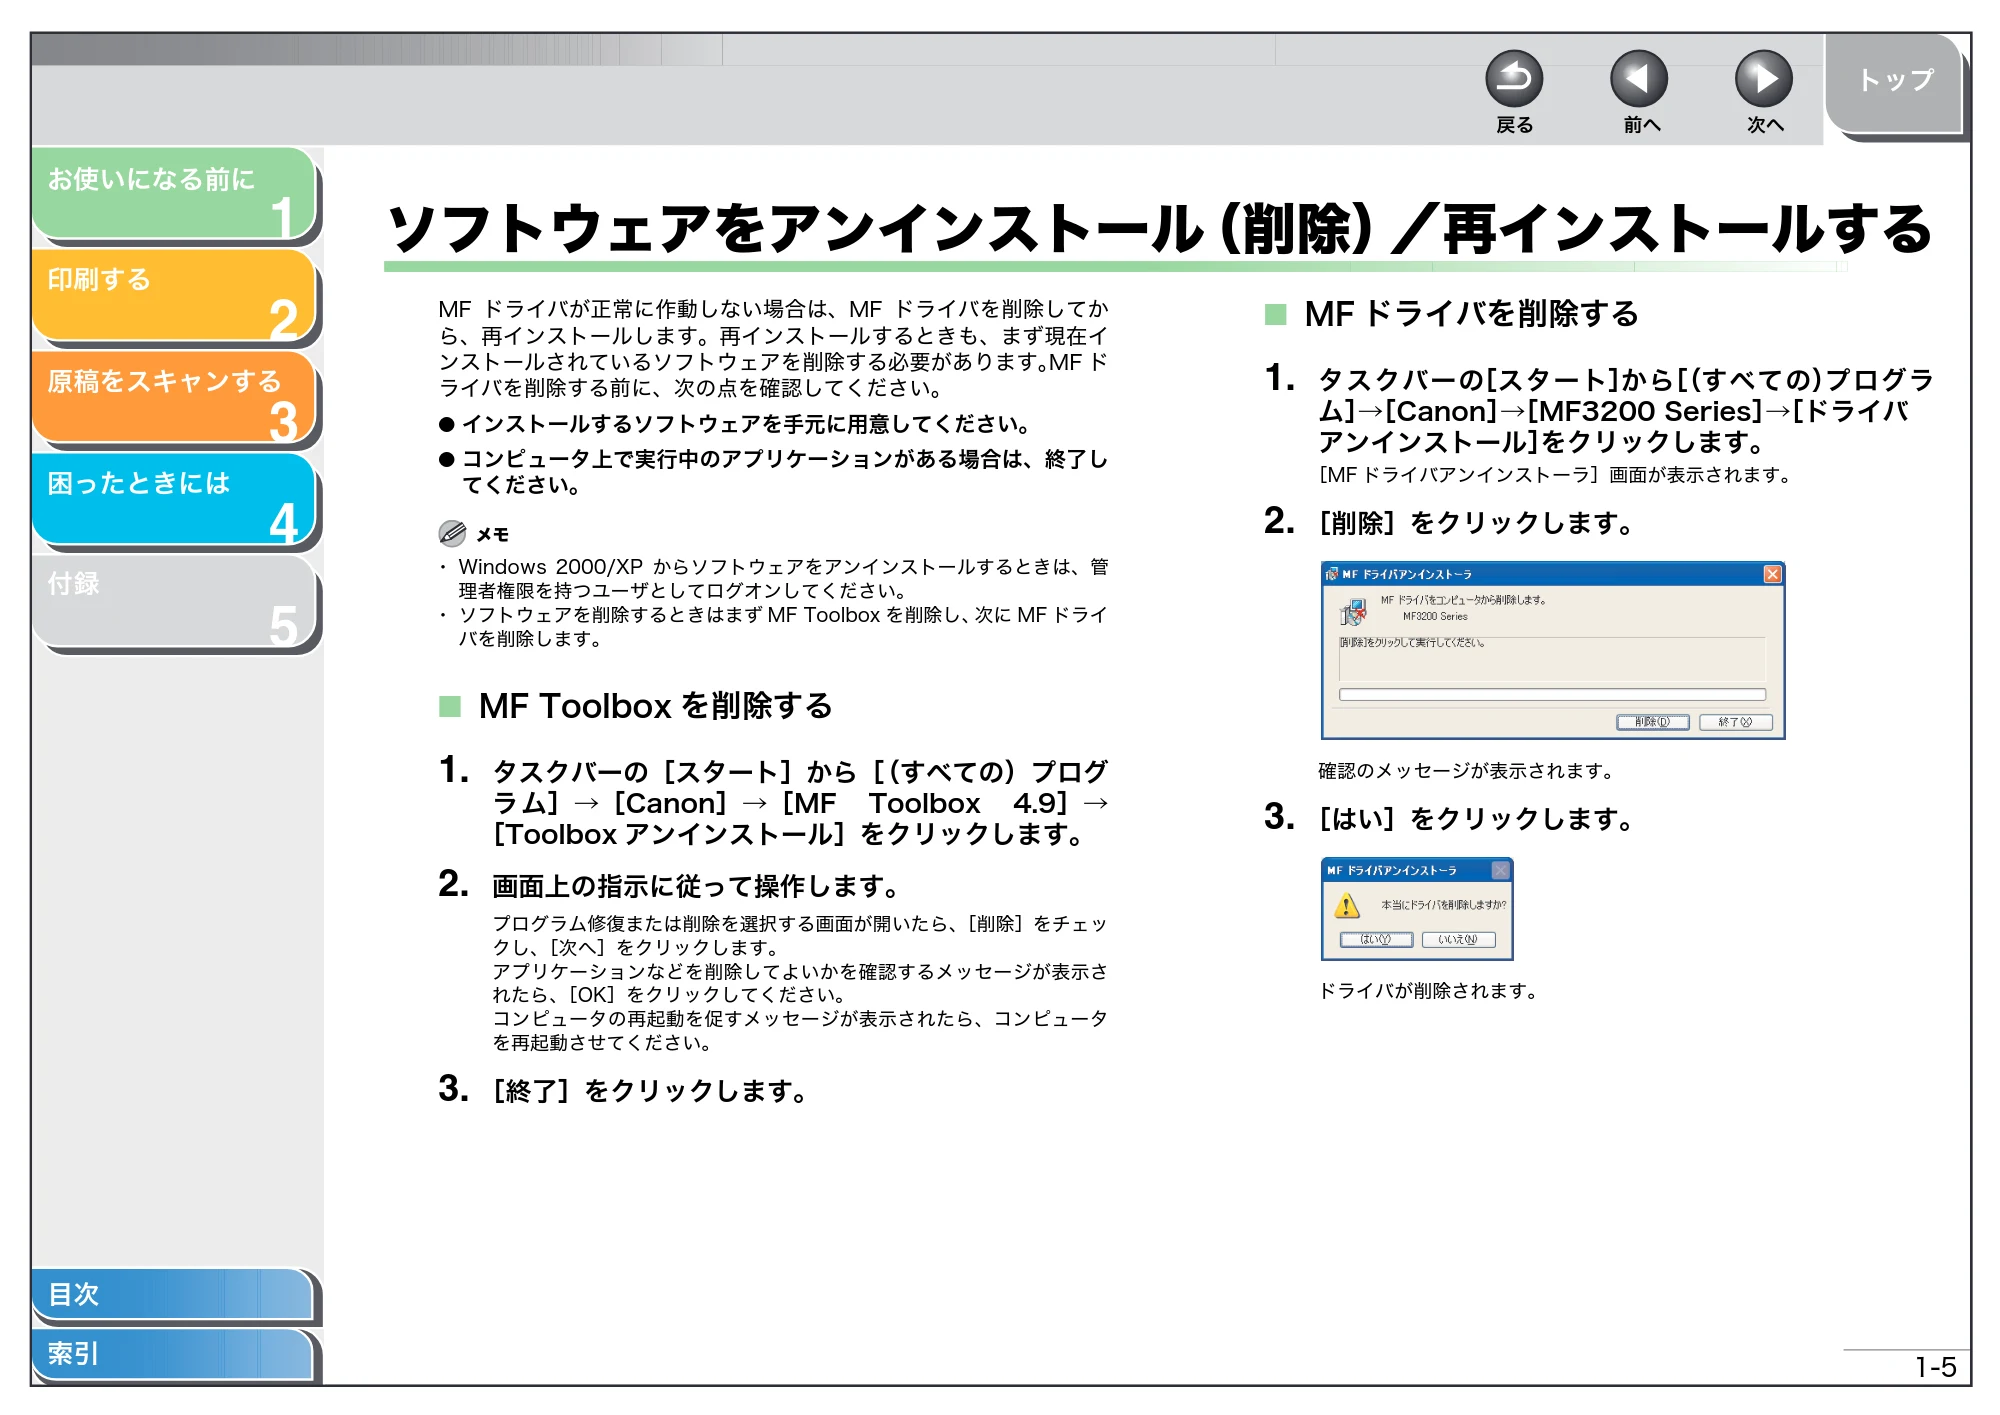This screenshot has height=1415, width=2000.
Task: Click the text 確認のメッセージが表示されます
Action: click(x=1466, y=771)
